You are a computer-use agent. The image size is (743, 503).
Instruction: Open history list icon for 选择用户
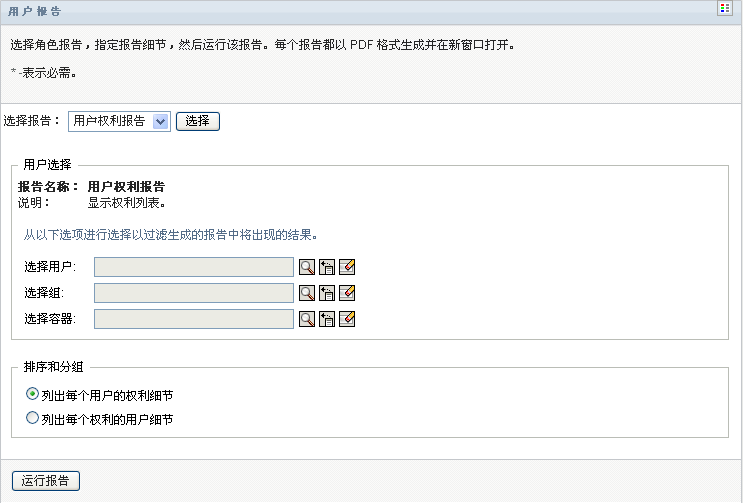327,266
